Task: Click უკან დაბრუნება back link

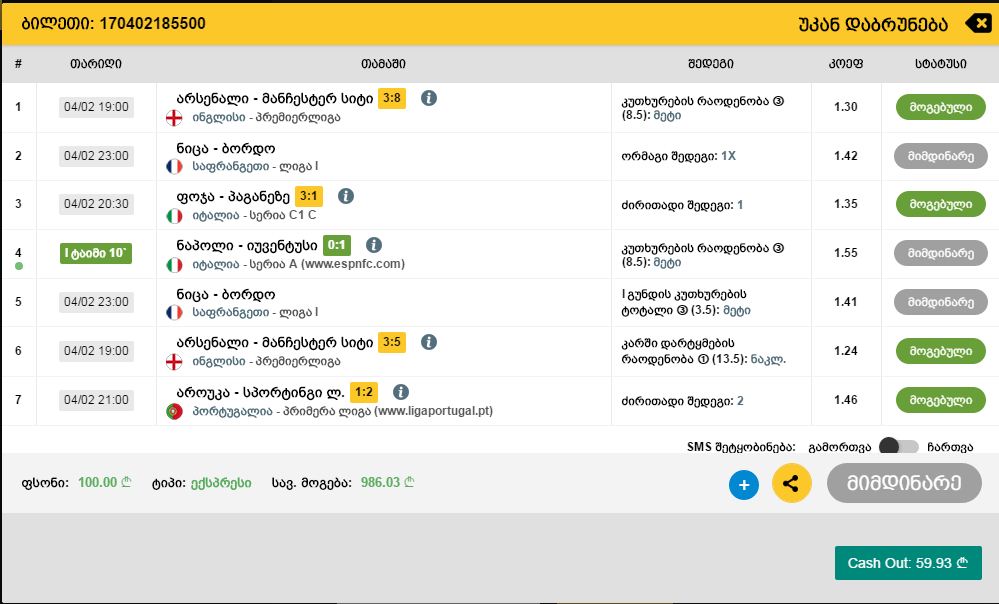Action: (873, 24)
